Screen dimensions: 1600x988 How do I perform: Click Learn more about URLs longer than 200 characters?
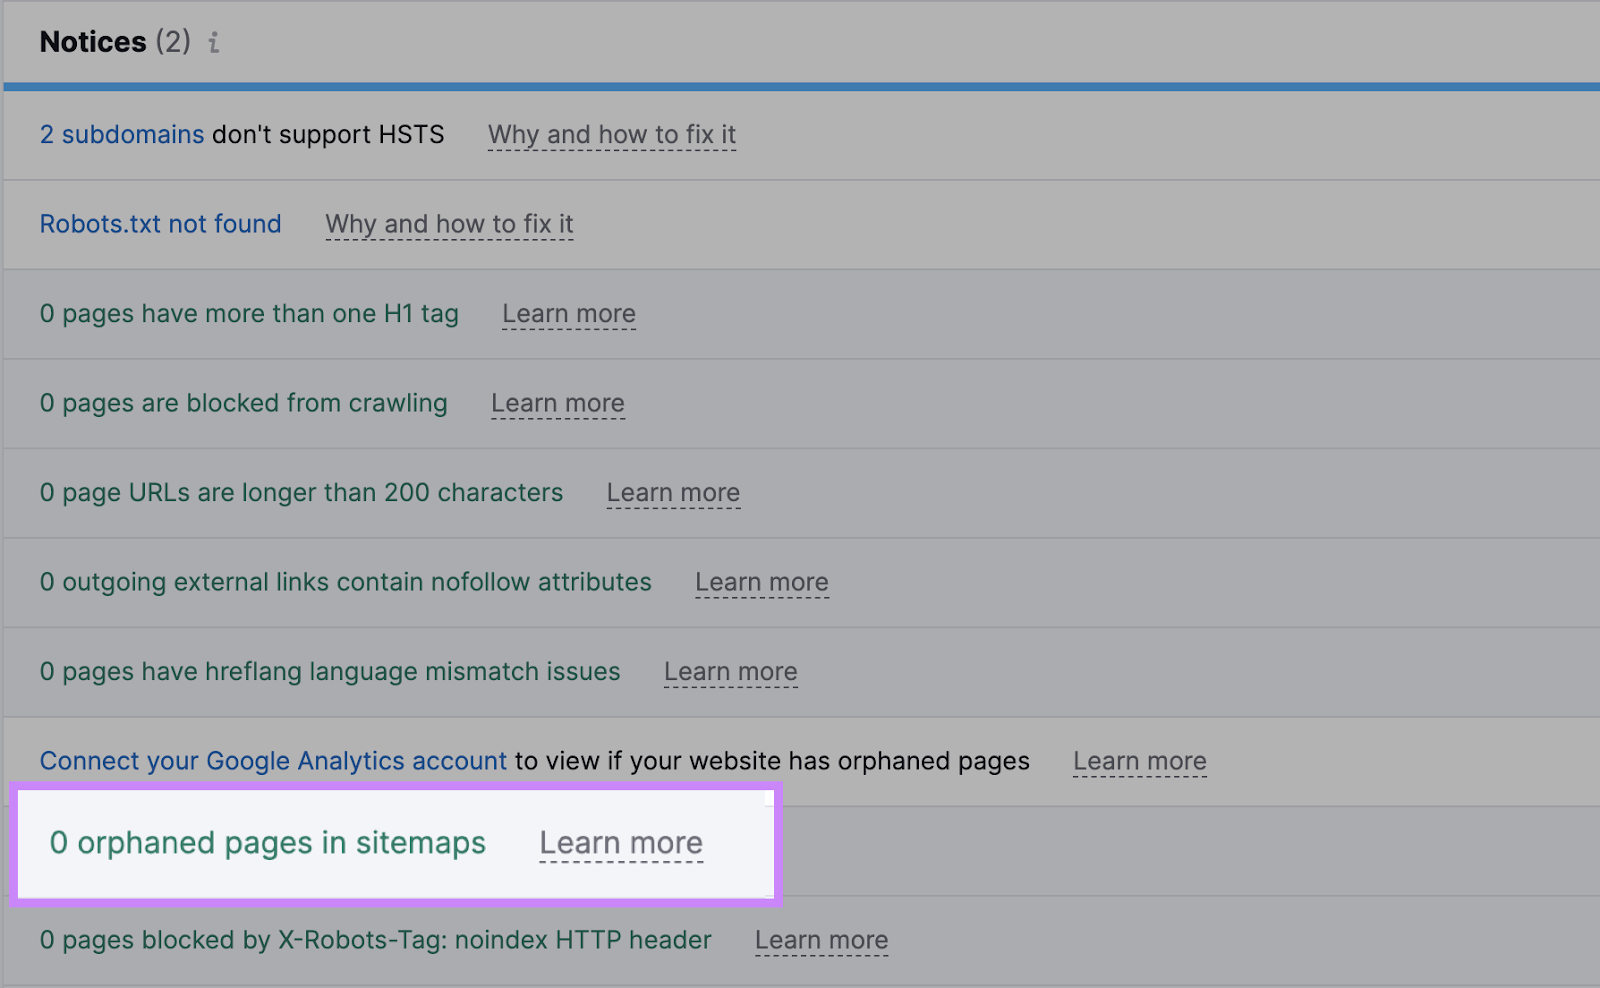click(673, 492)
